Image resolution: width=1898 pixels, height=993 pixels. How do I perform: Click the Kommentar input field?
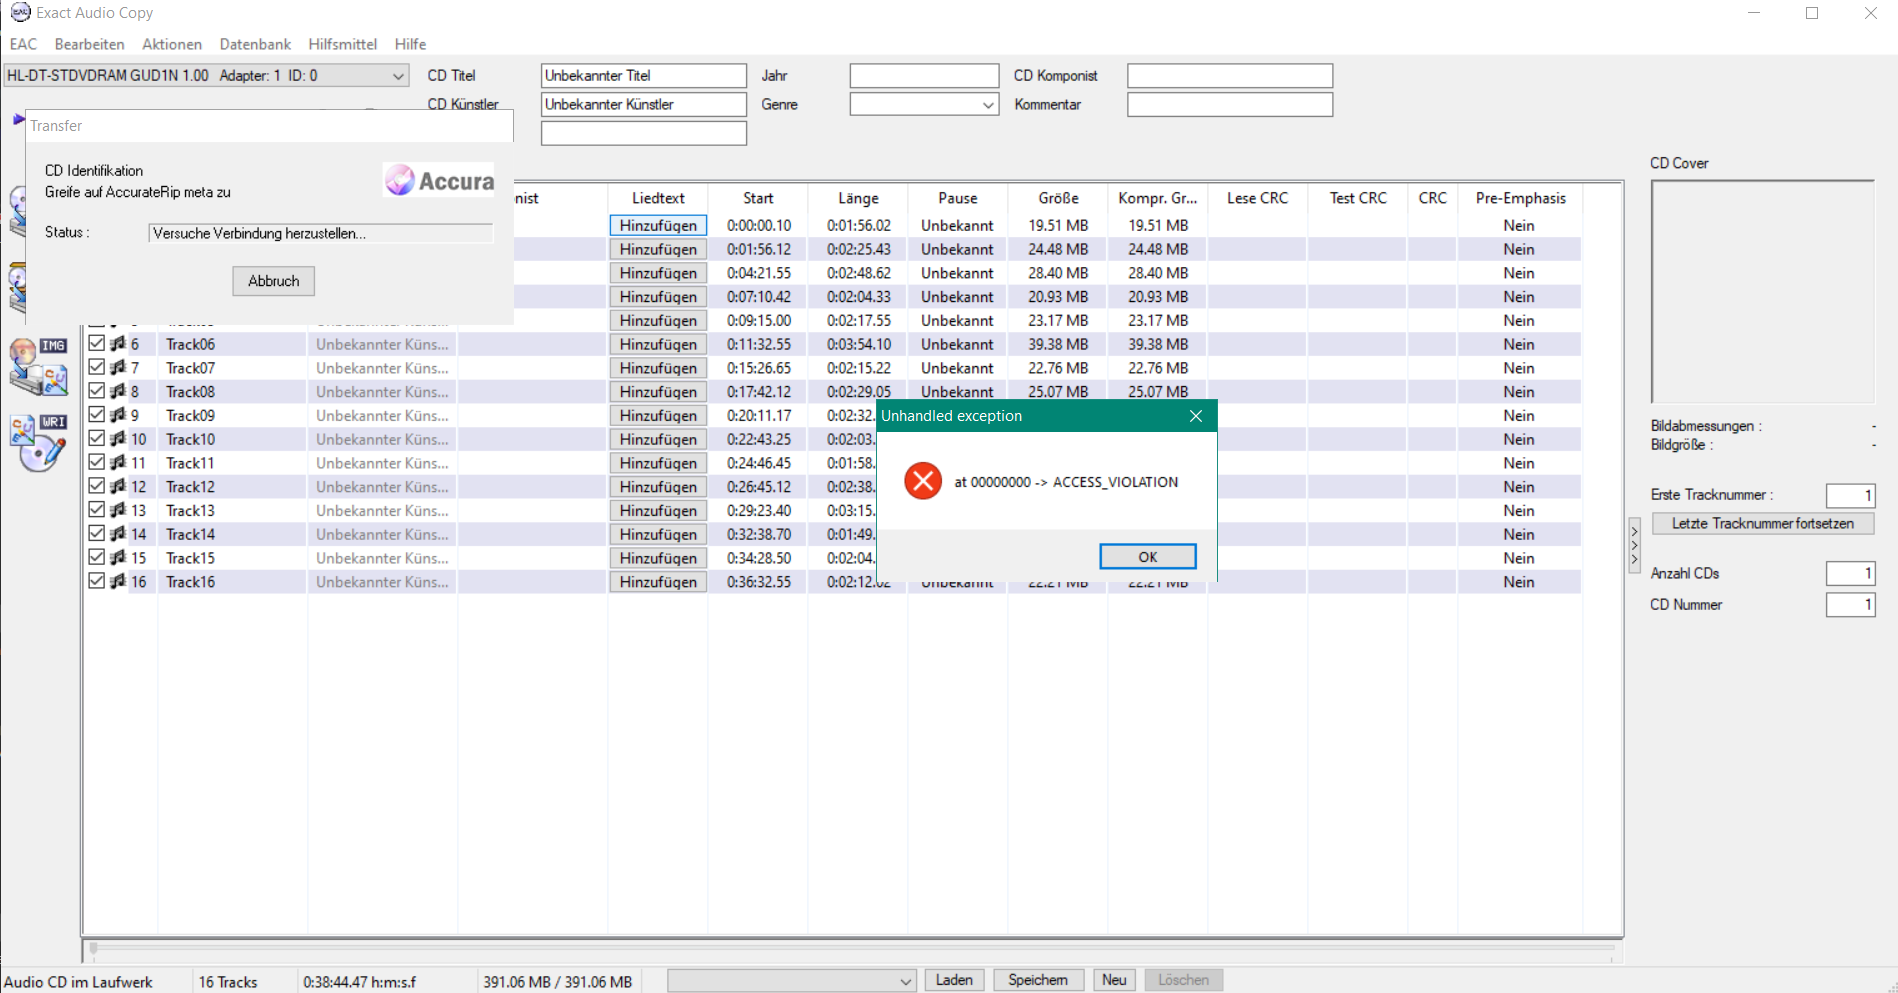(x=1230, y=105)
